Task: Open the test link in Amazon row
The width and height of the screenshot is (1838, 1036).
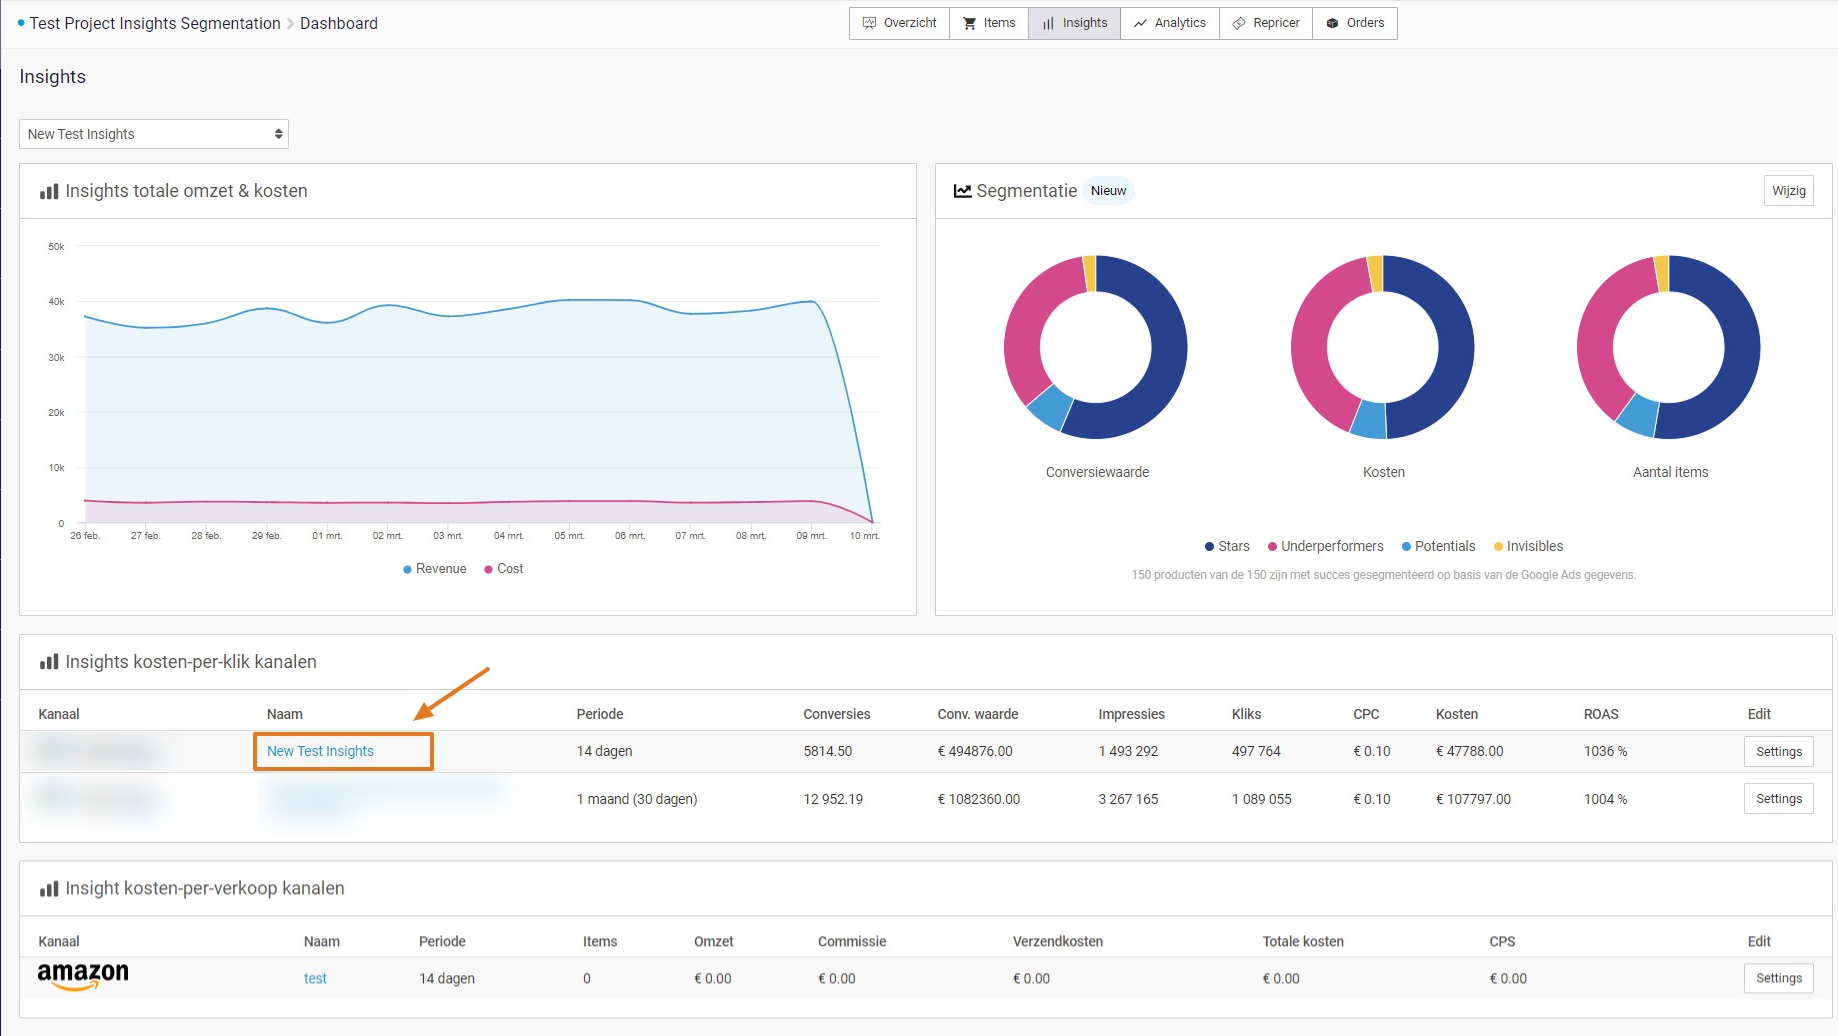Action: tap(315, 979)
